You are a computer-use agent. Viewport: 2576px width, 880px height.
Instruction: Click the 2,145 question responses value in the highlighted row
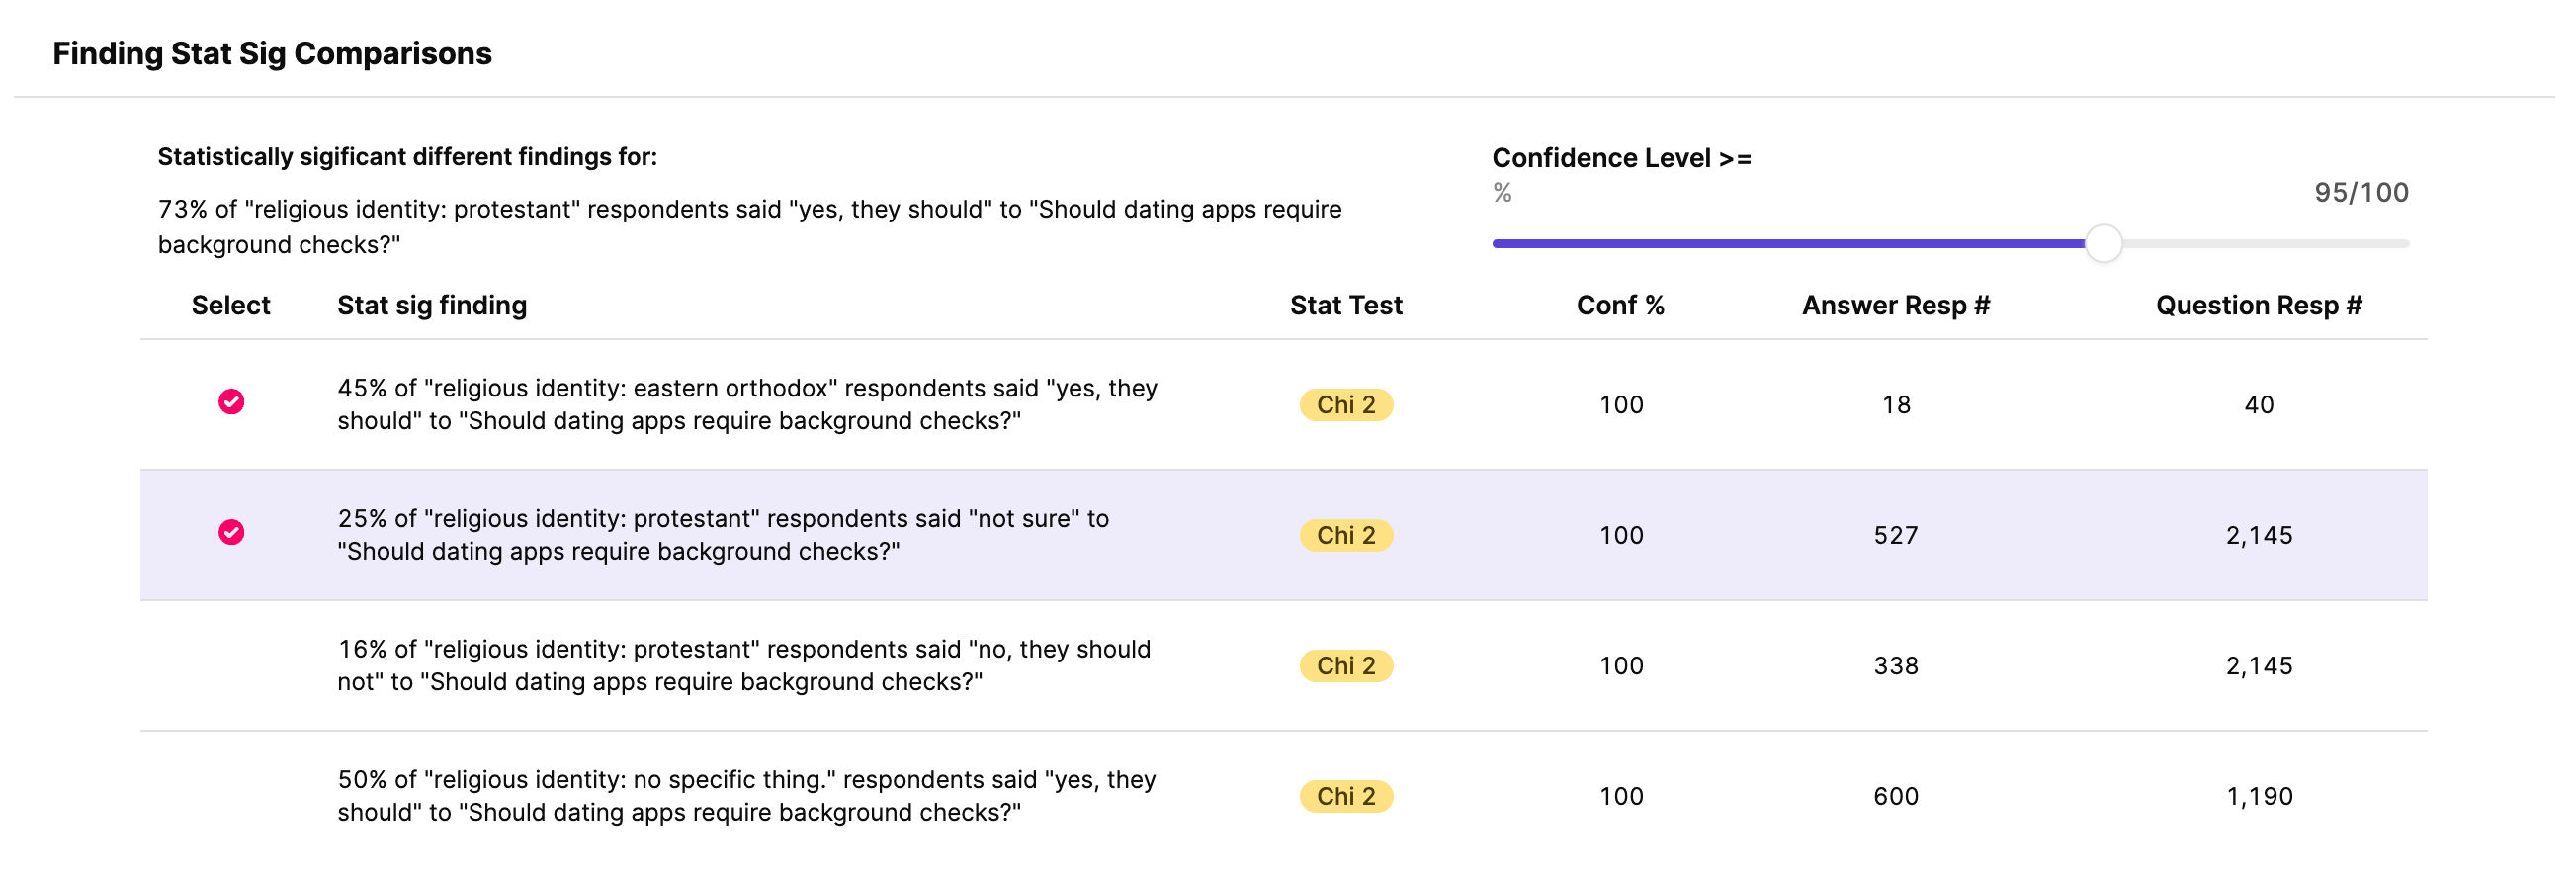point(2259,535)
